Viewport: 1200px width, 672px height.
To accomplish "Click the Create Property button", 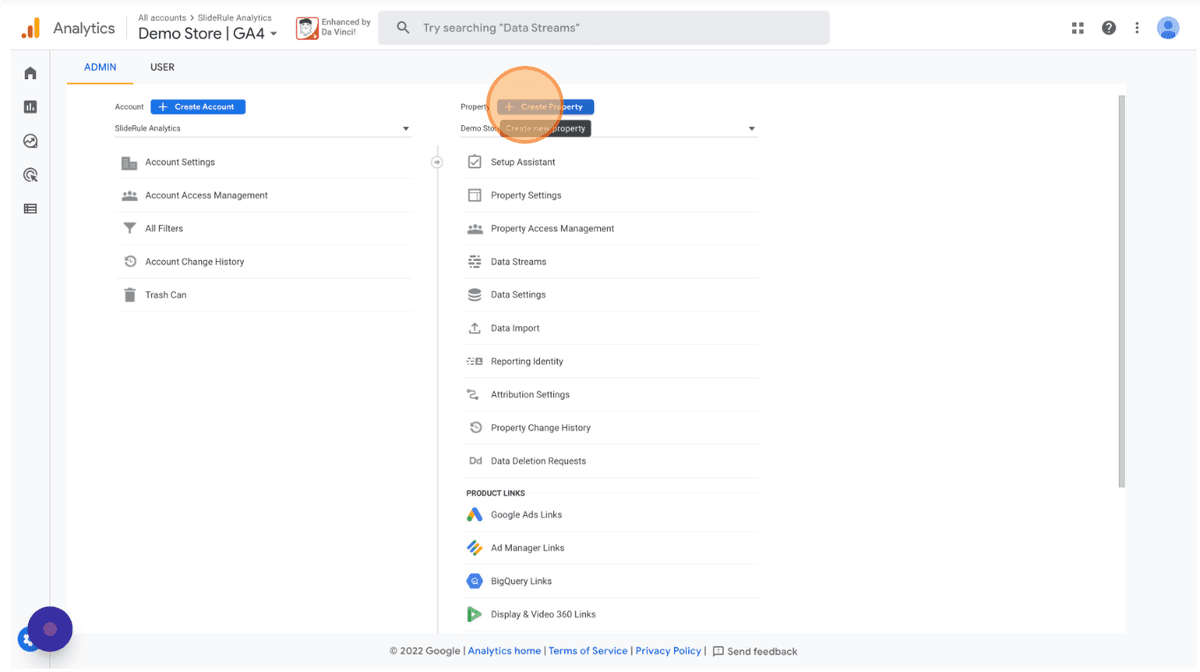I will pos(546,107).
